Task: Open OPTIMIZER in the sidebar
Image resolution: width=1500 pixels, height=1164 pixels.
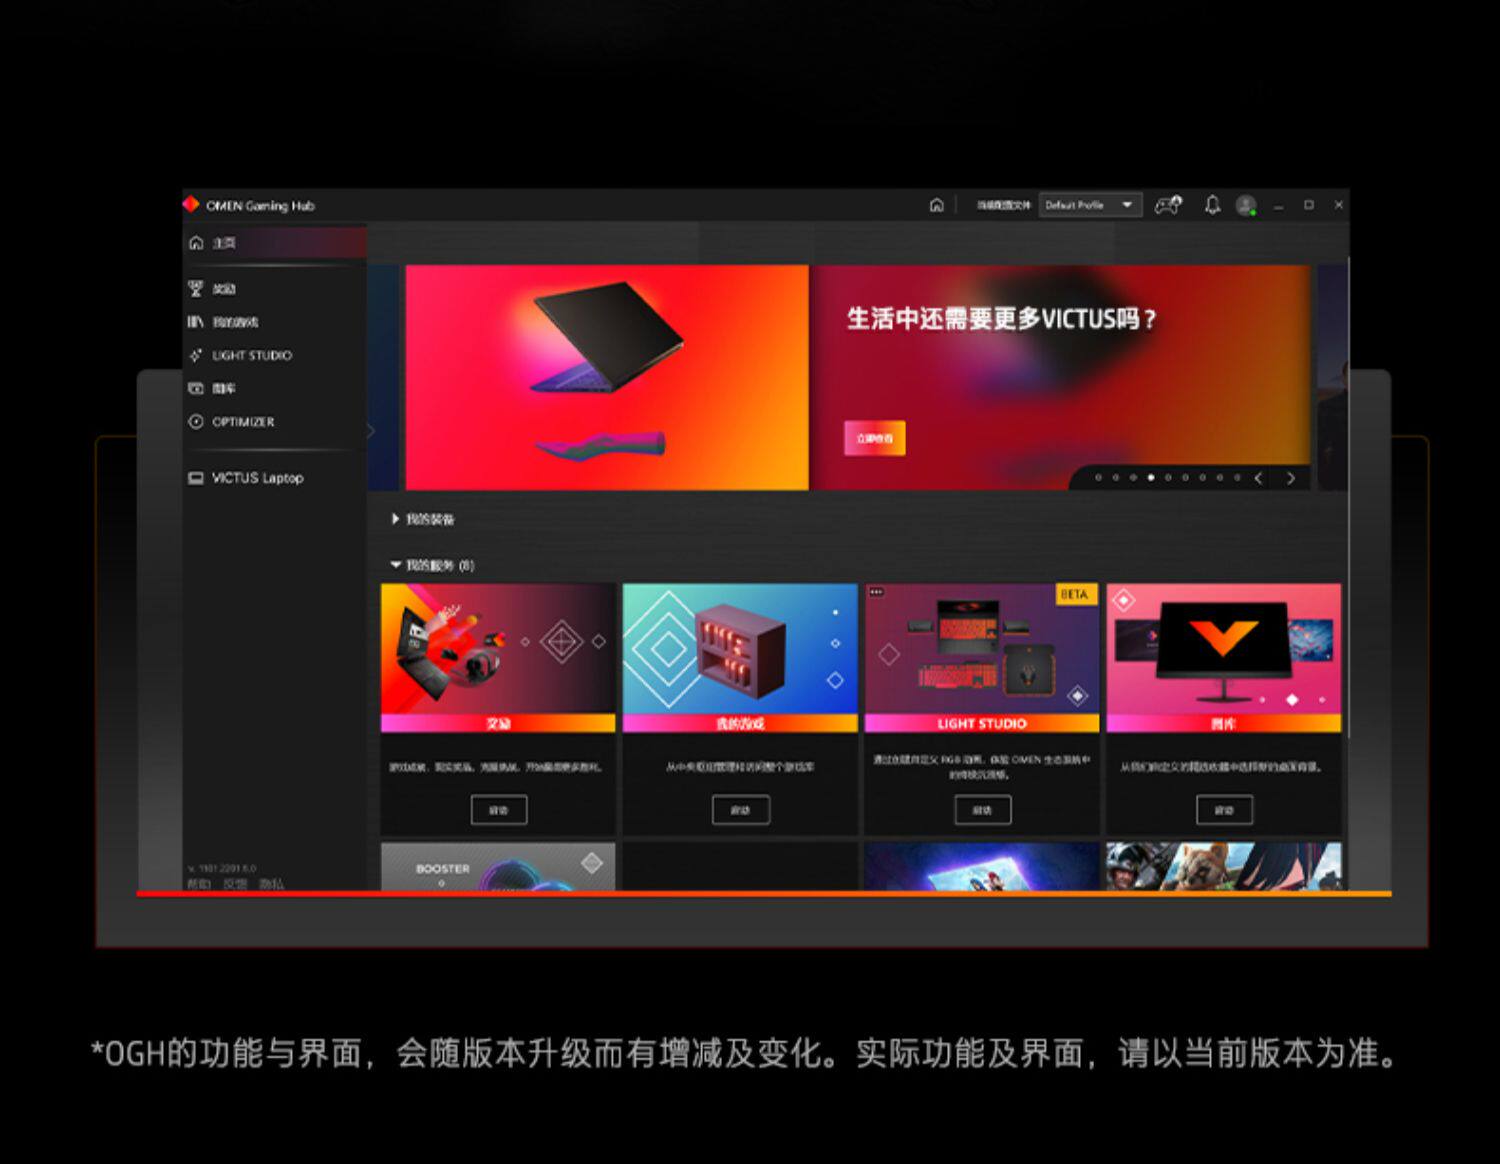Action: coord(274,422)
